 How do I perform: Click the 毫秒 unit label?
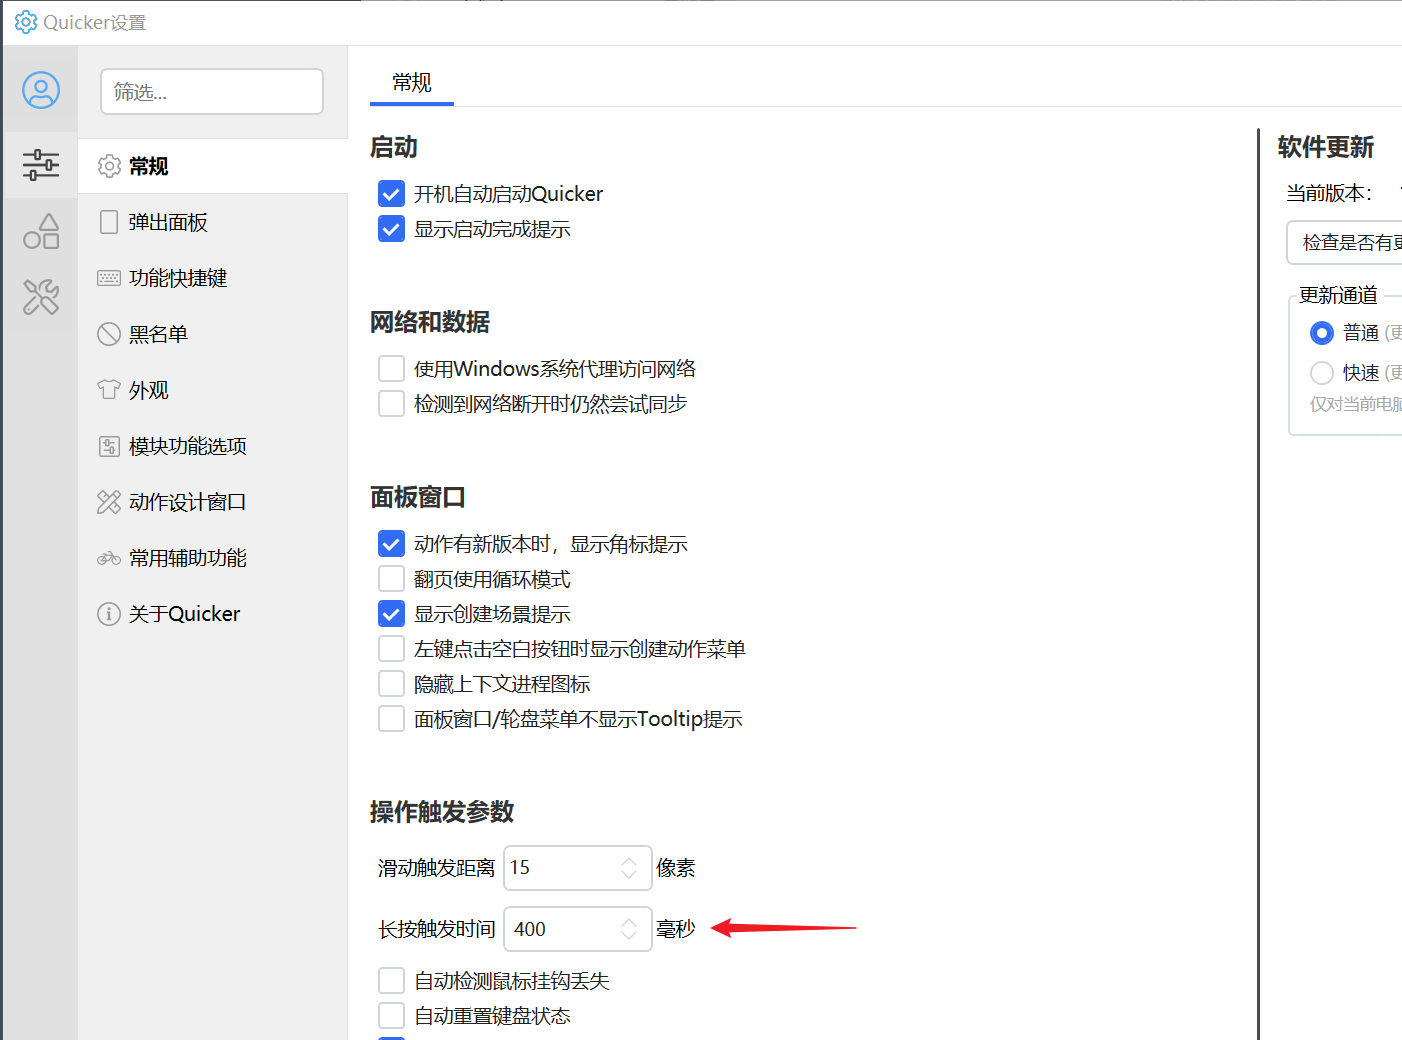coord(676,929)
